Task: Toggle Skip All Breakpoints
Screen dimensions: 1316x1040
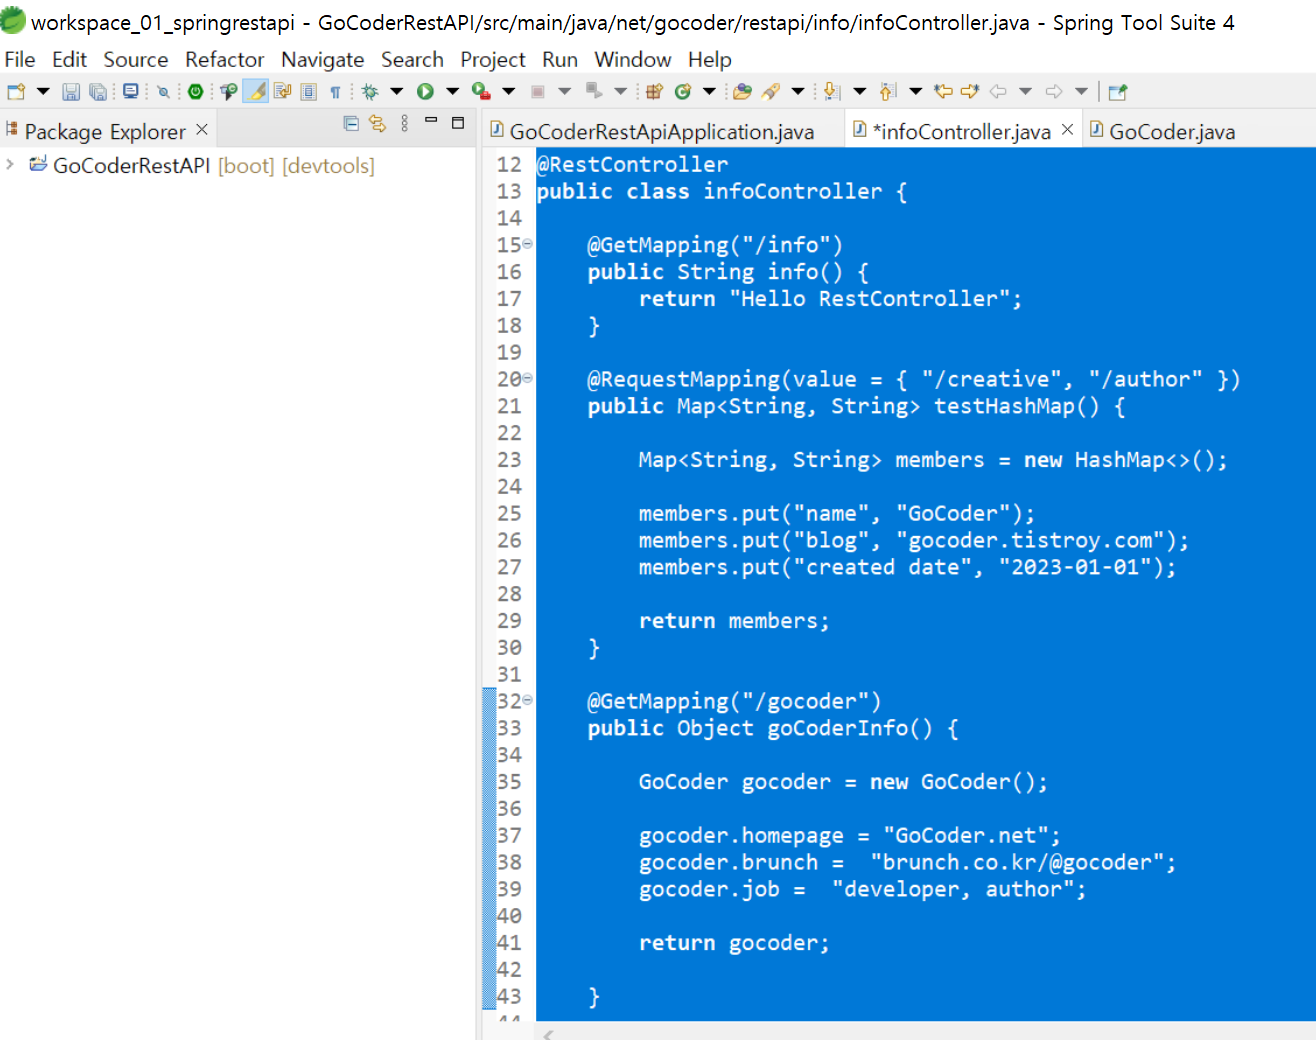Action: (x=163, y=92)
